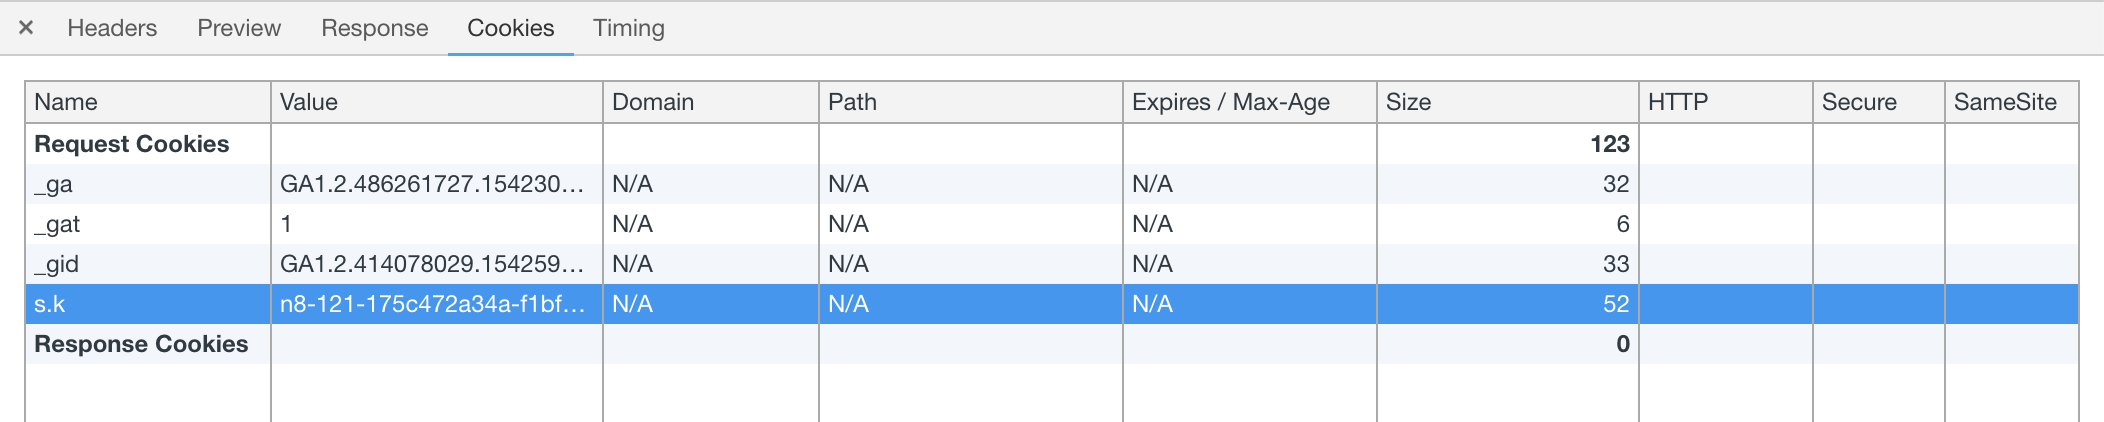2104x422 pixels.
Task: Switch to the Headers tab
Action: pos(112,28)
